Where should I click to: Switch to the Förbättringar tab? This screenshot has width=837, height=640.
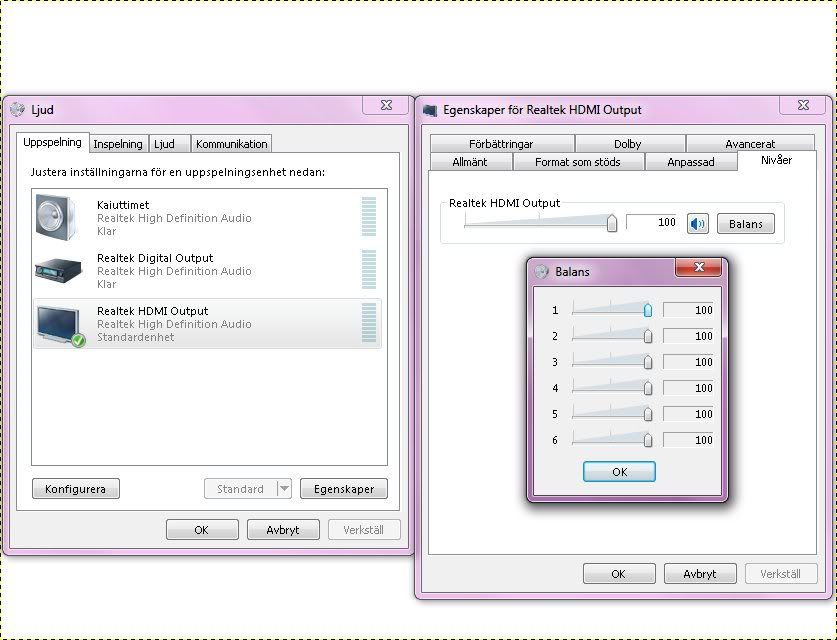[x=500, y=144]
